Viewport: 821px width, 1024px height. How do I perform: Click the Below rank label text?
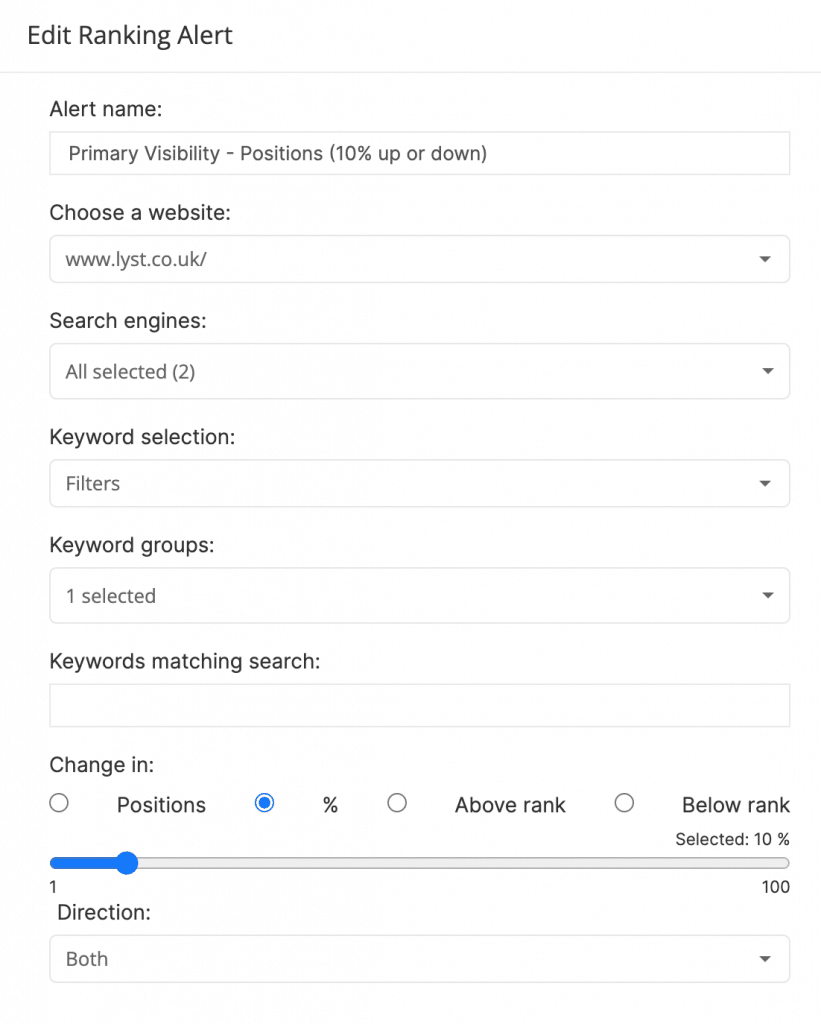coord(735,805)
